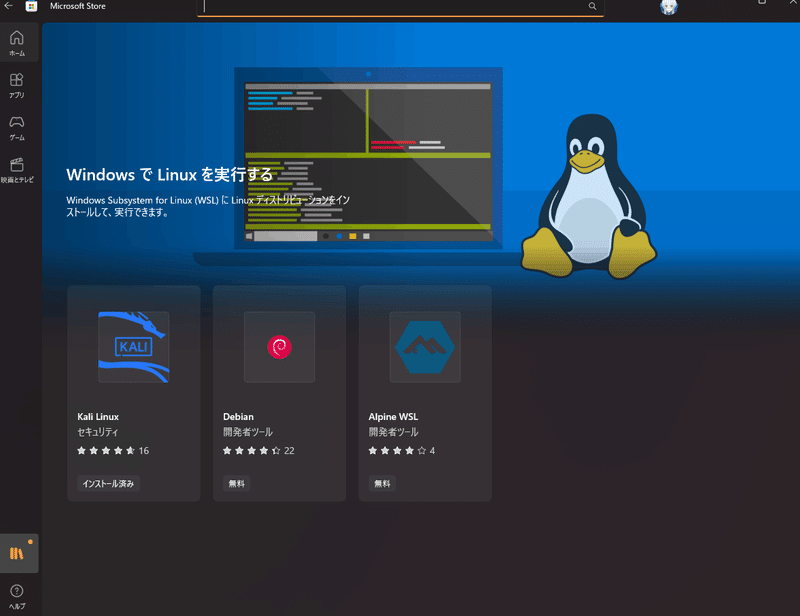Click the 'Windows で Linux を実行する' heading

coord(169,175)
